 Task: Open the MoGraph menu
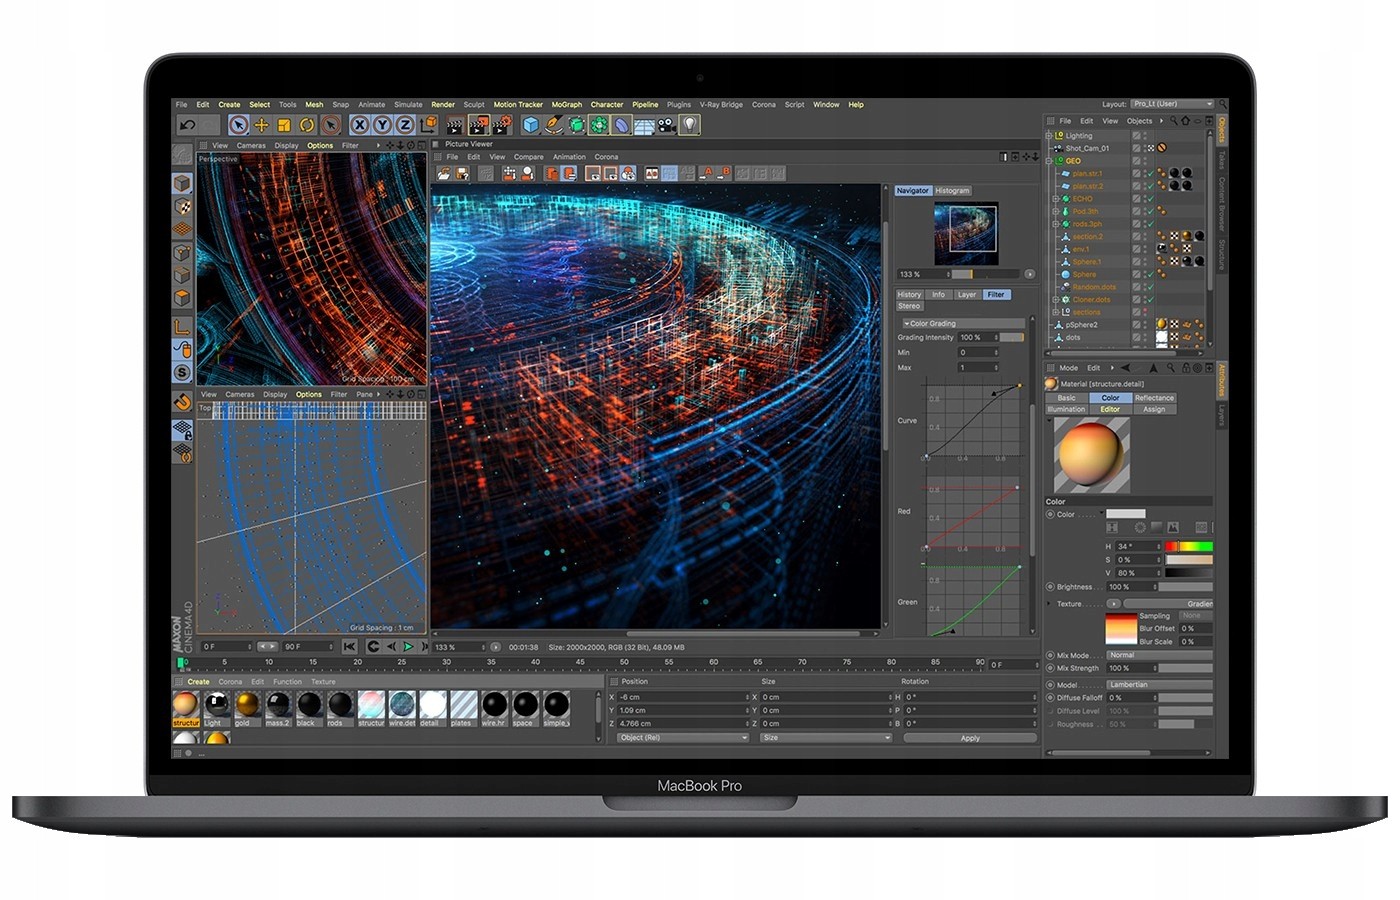click(566, 104)
